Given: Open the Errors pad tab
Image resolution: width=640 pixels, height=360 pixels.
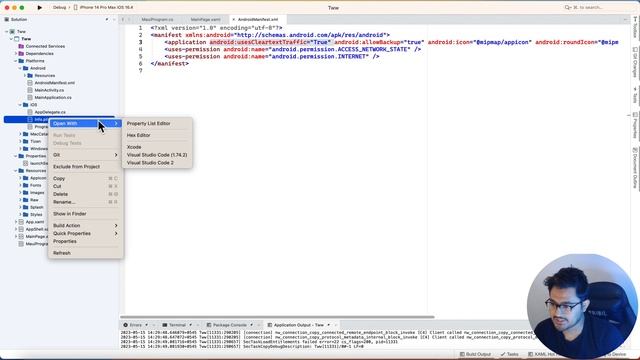Looking at the screenshot, I should (x=136, y=325).
